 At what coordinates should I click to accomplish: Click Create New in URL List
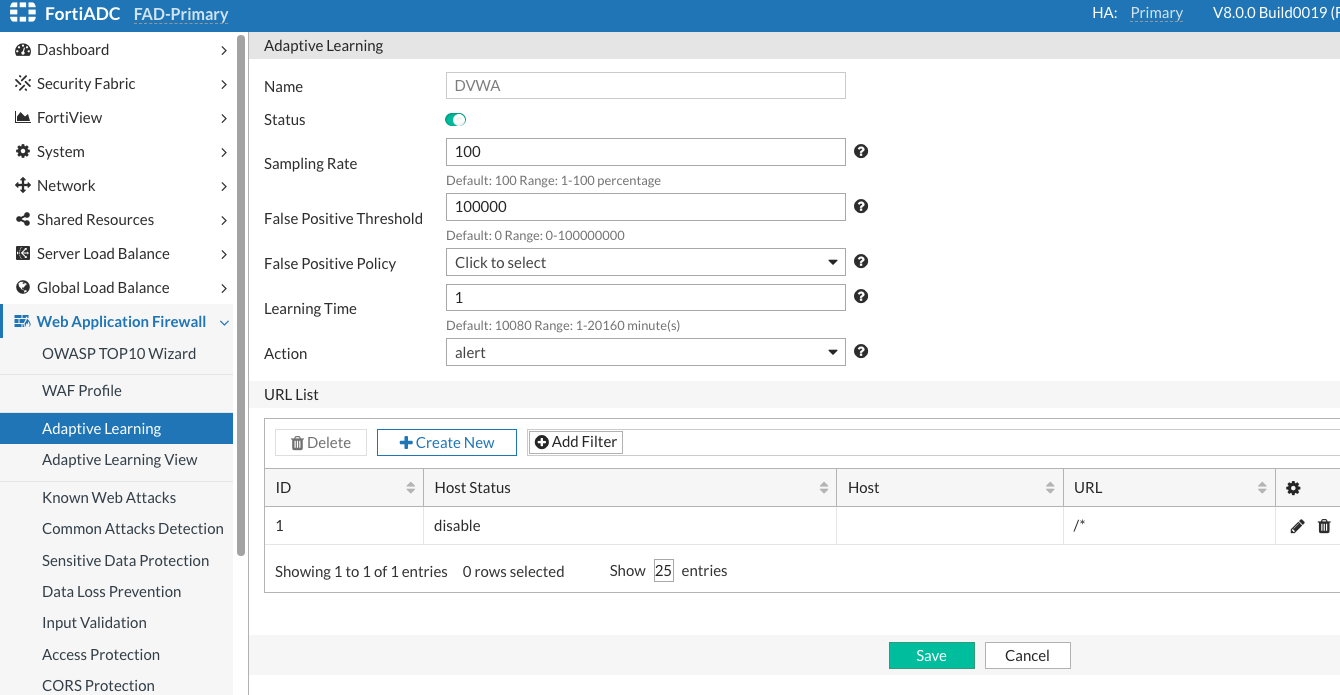click(x=446, y=443)
